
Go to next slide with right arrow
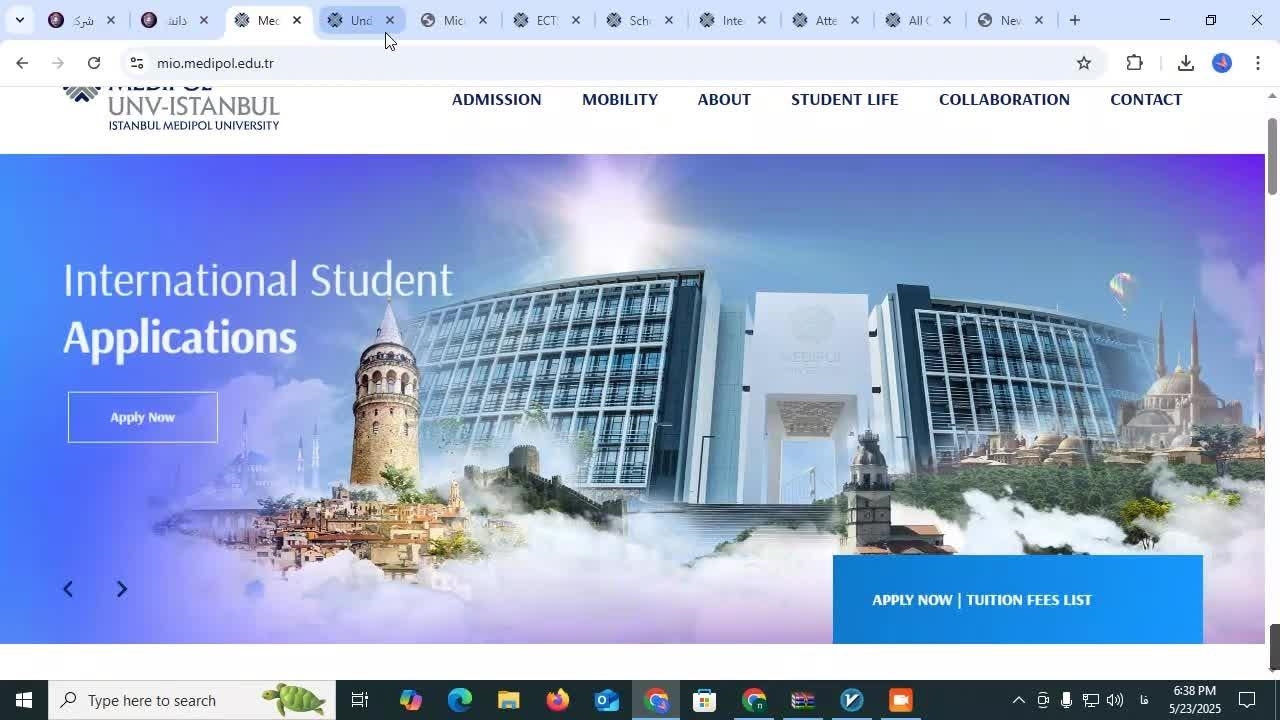click(x=121, y=589)
